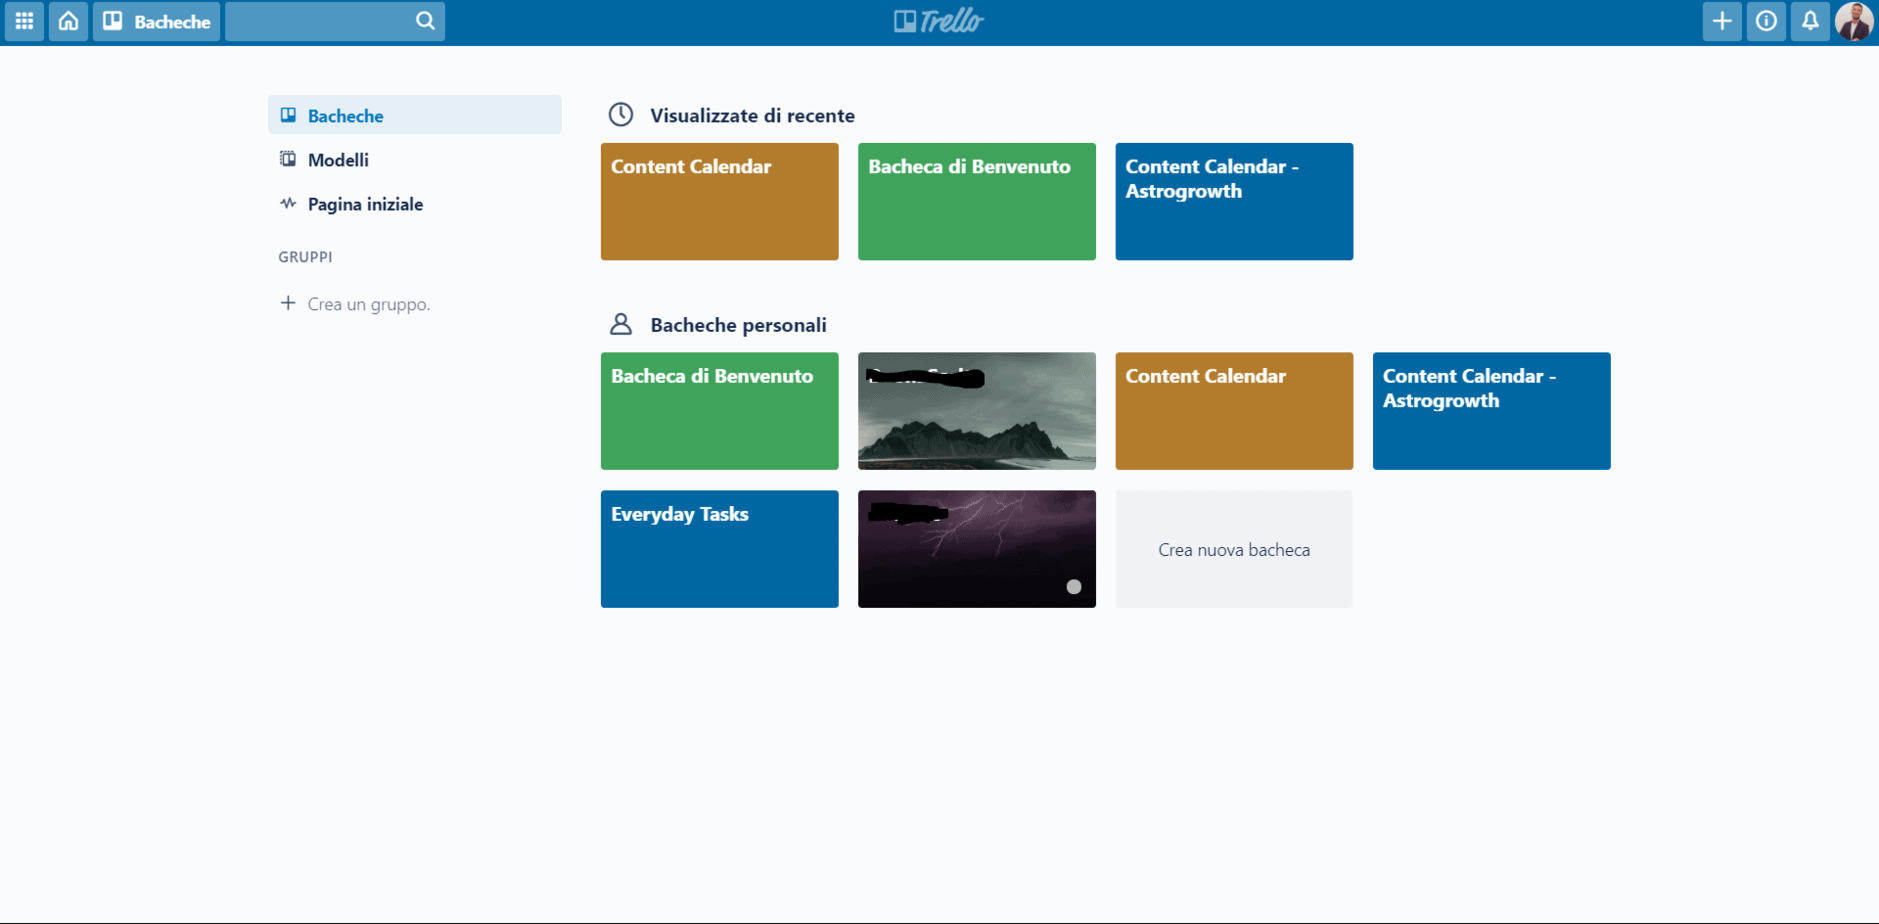Open the Everyday Tasks board
This screenshot has width=1879, height=924.
719,548
